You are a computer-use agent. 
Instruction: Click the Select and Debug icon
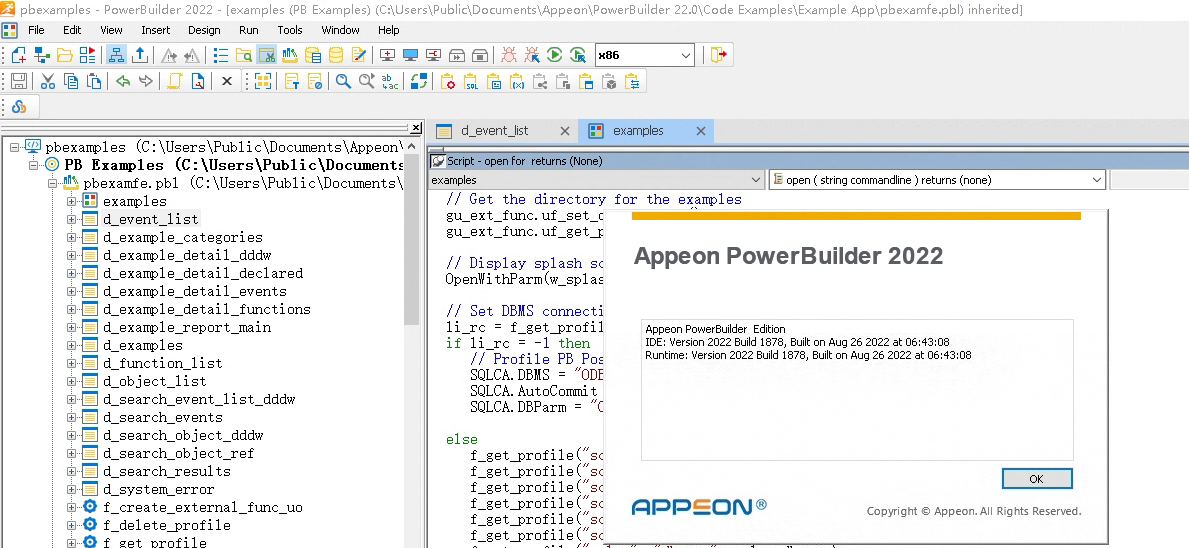pyautogui.click(x=532, y=55)
